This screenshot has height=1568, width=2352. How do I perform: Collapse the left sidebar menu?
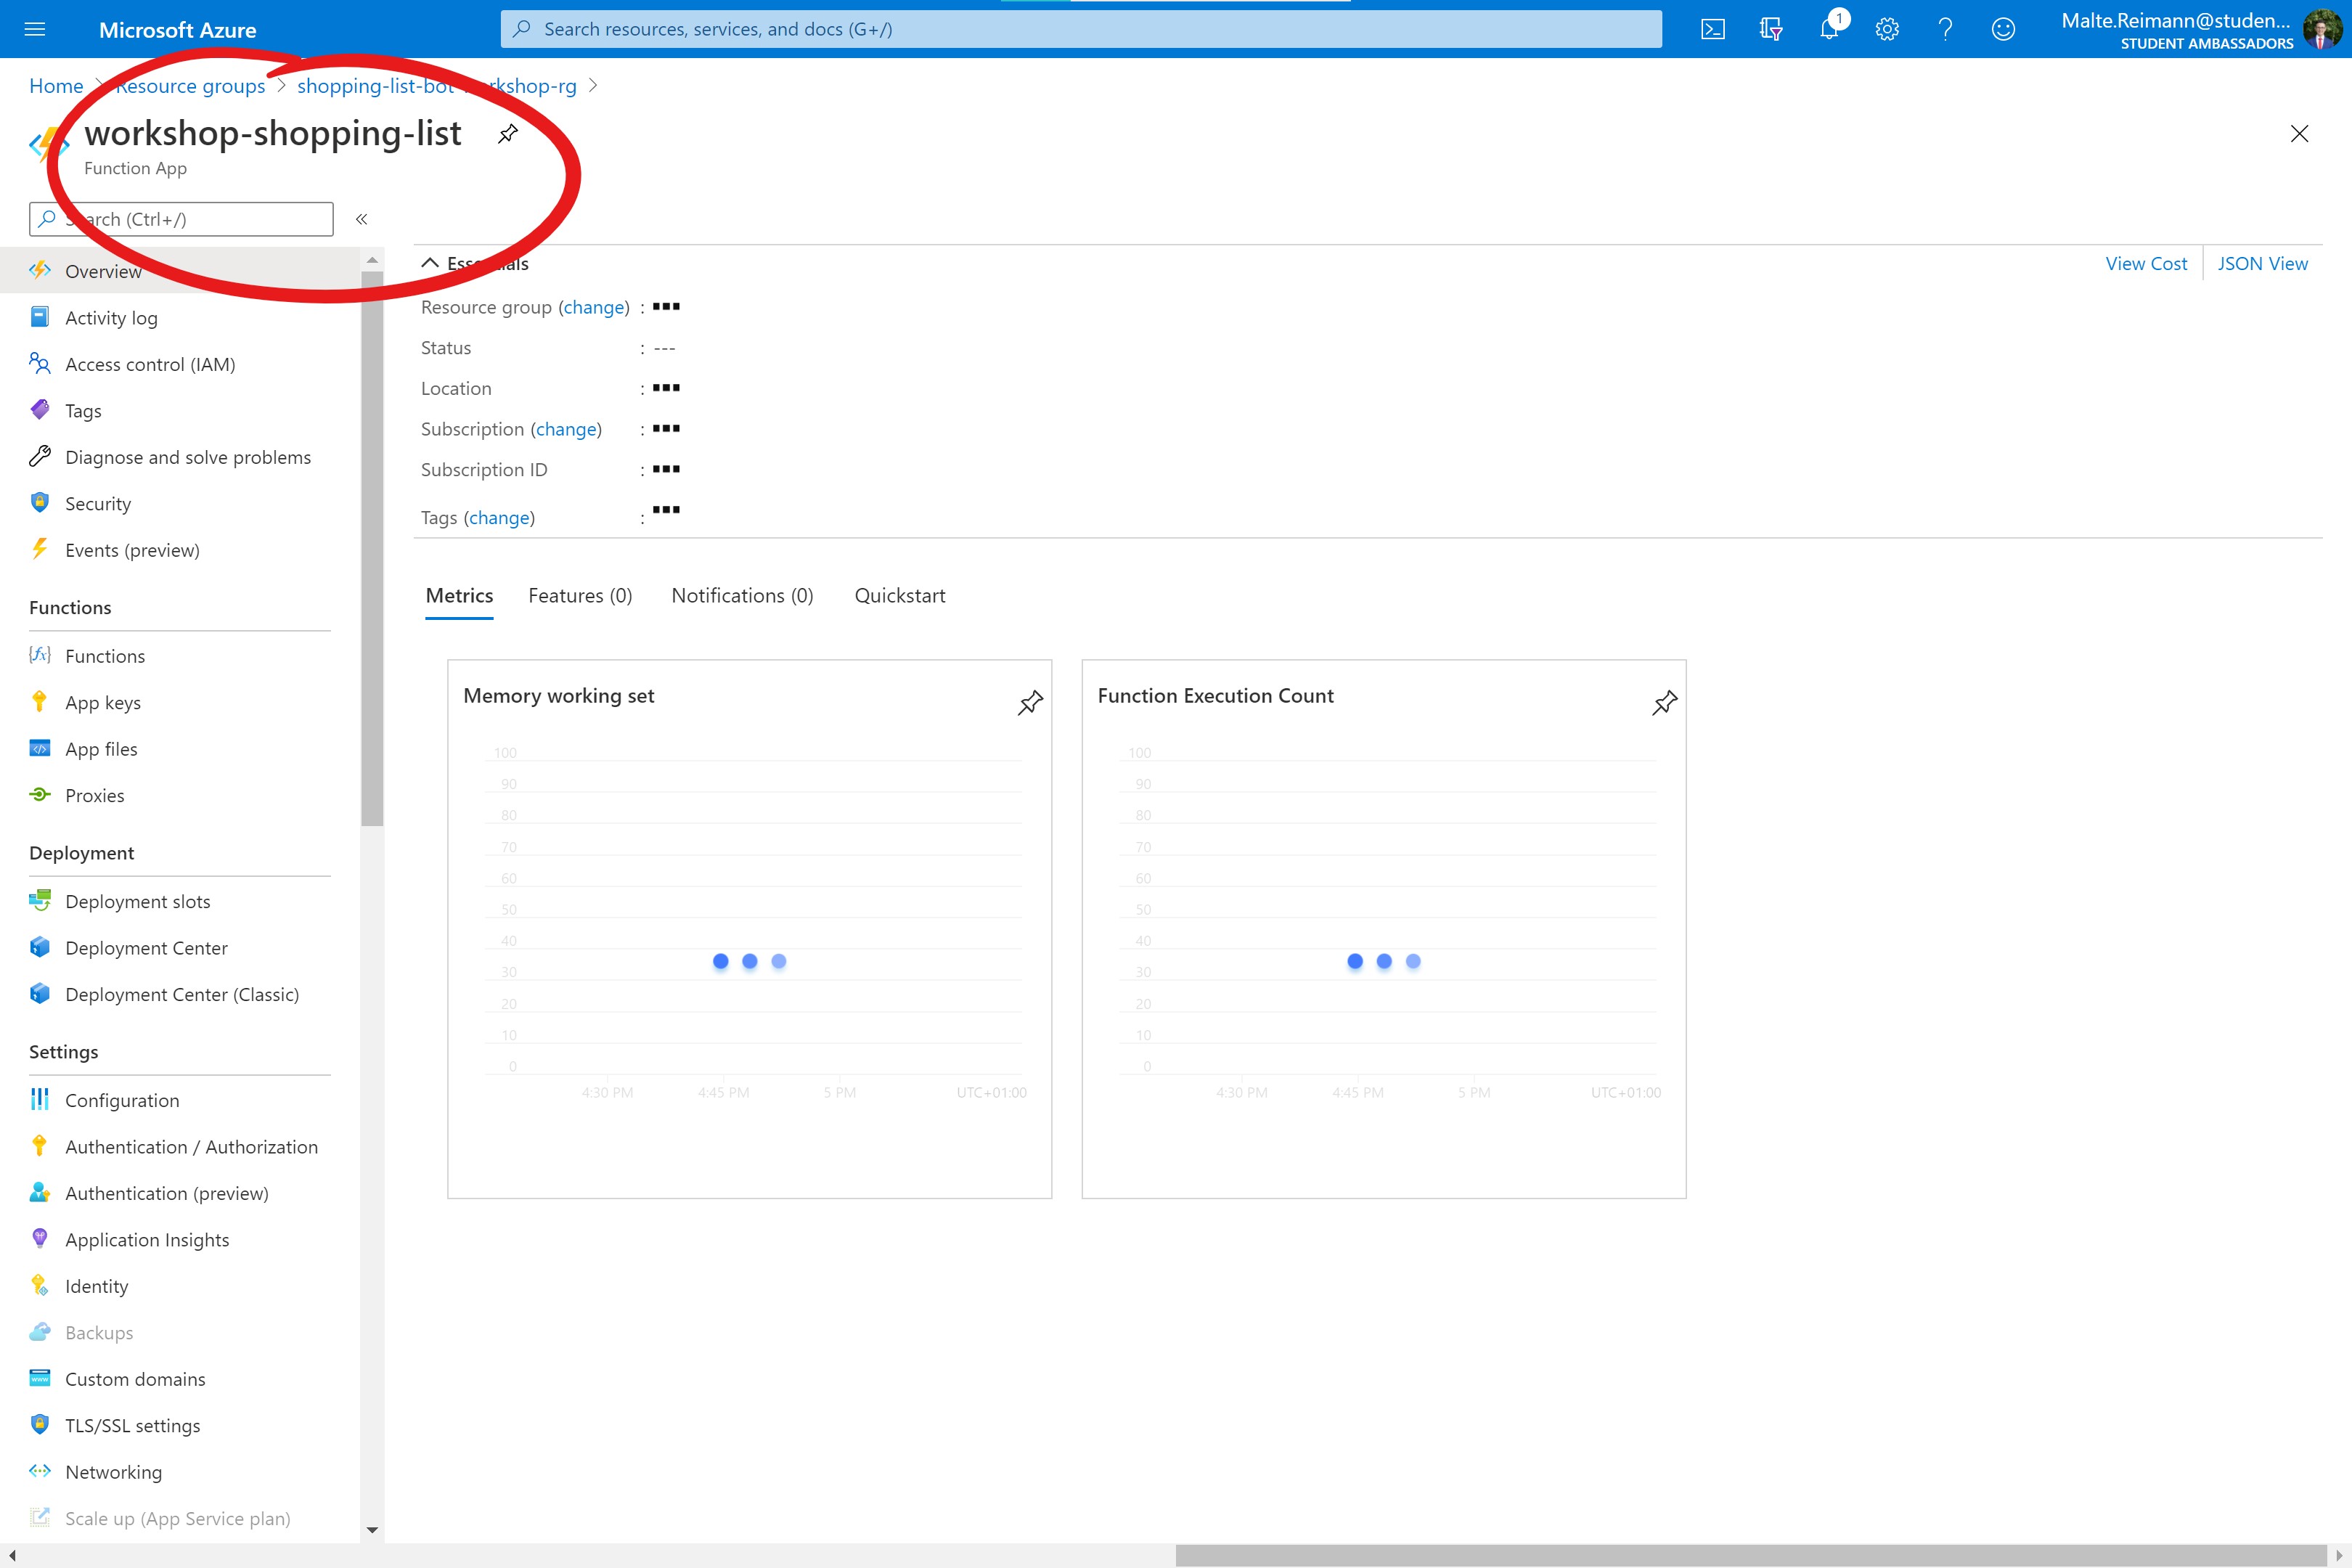click(362, 219)
